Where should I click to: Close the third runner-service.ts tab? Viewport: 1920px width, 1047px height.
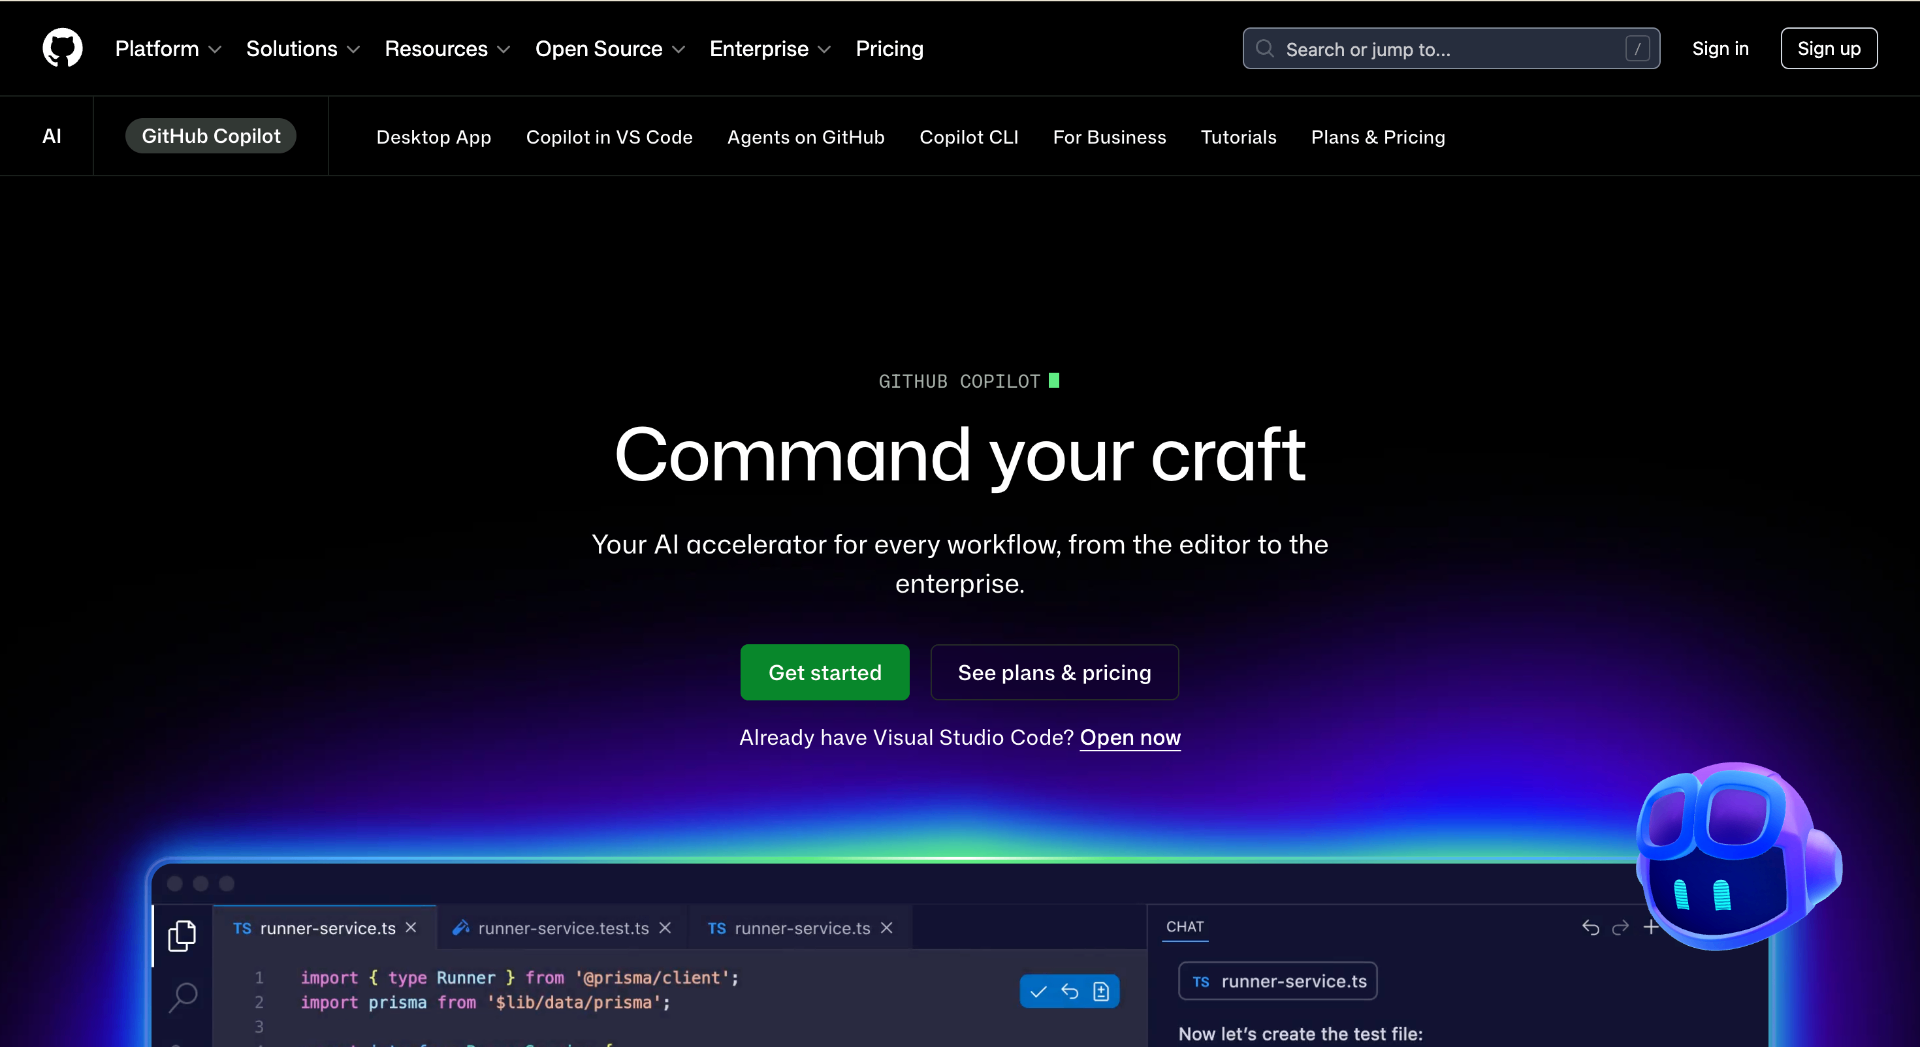click(886, 928)
